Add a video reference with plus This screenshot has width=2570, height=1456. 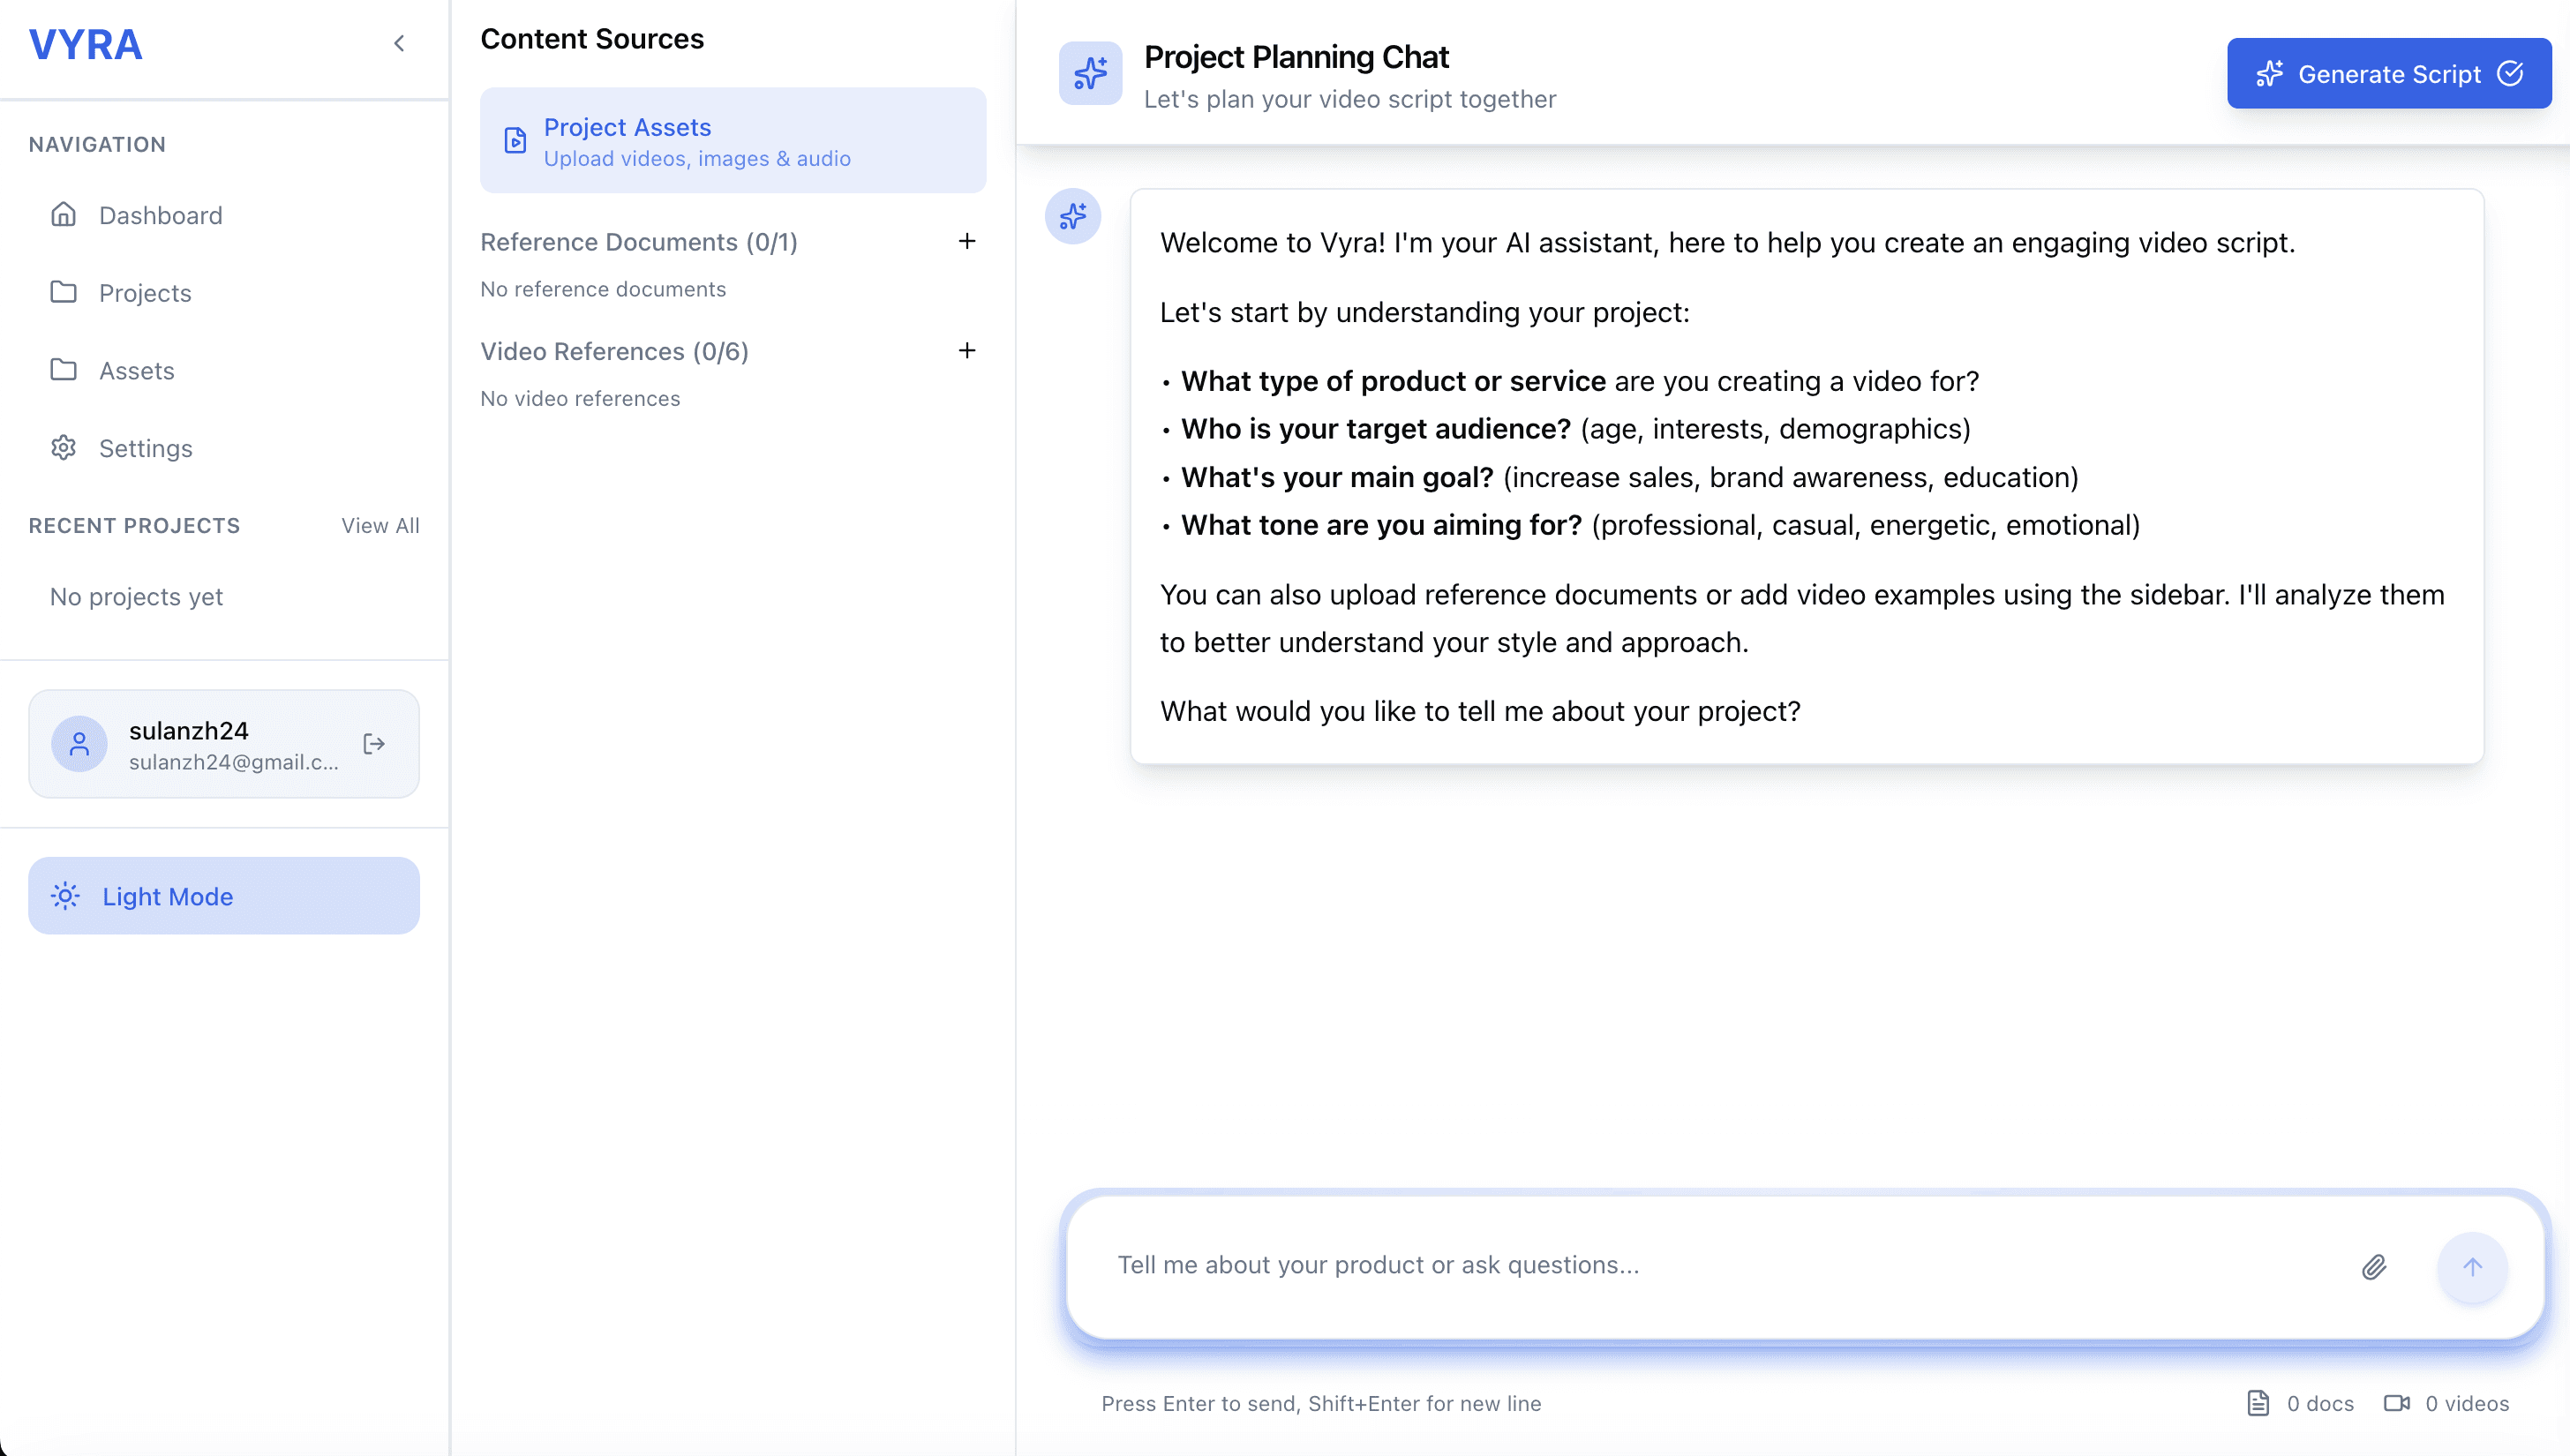[x=967, y=351]
